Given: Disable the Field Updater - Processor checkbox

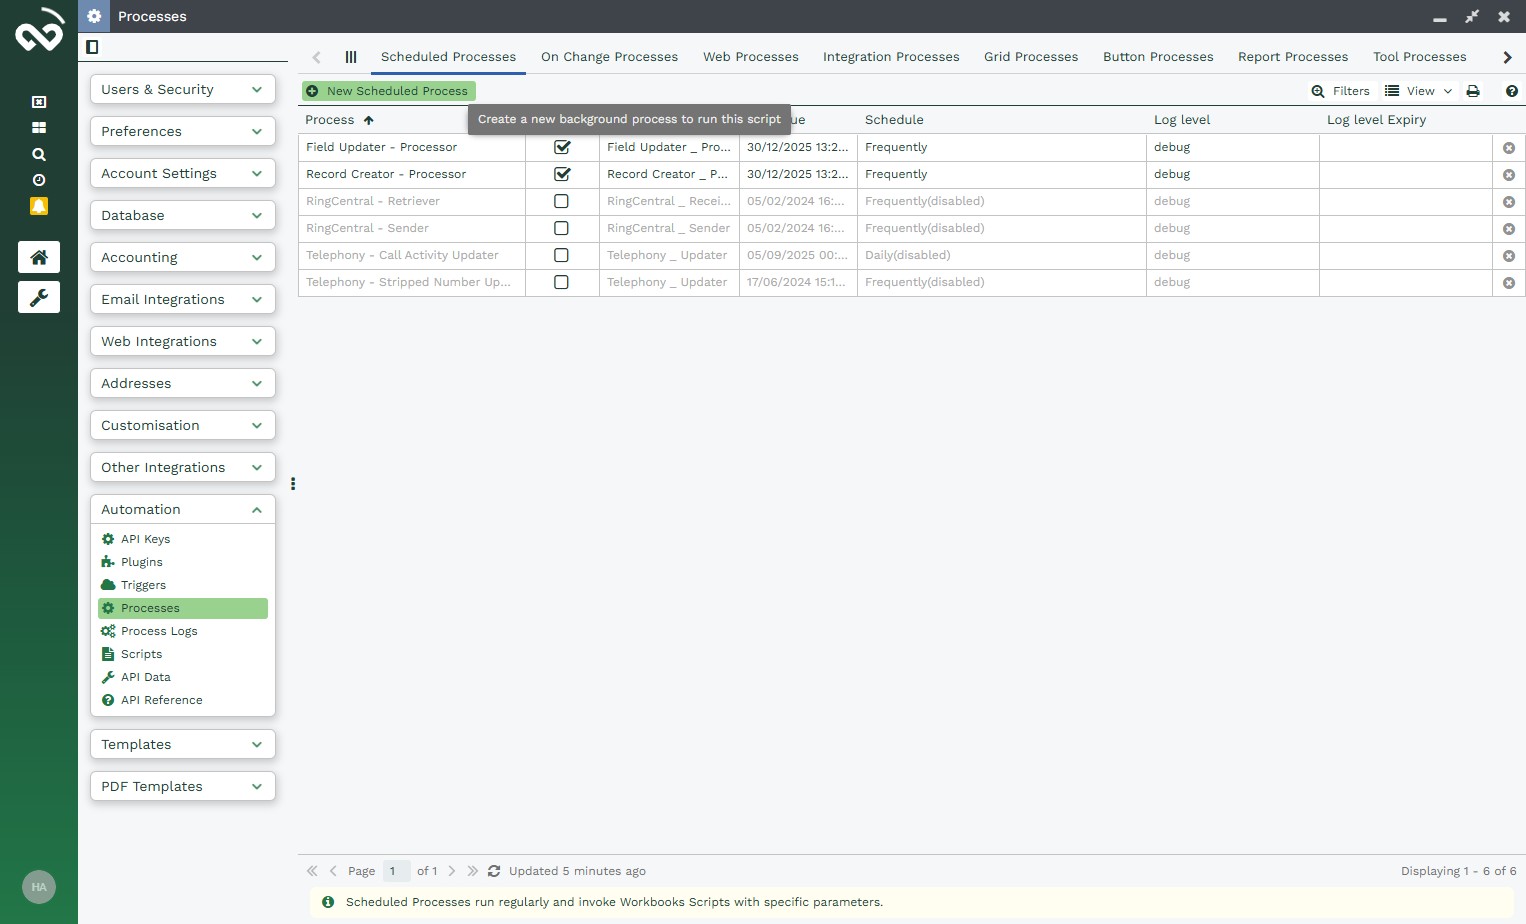Looking at the screenshot, I should point(562,147).
